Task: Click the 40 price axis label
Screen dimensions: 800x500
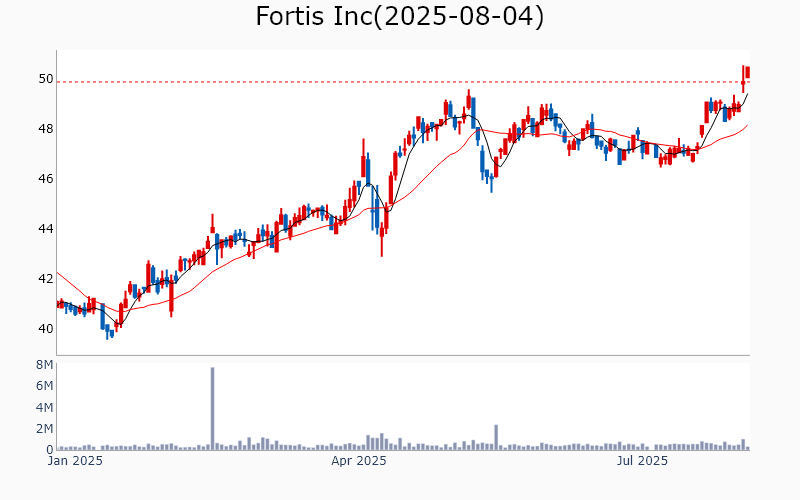Action: coord(46,329)
